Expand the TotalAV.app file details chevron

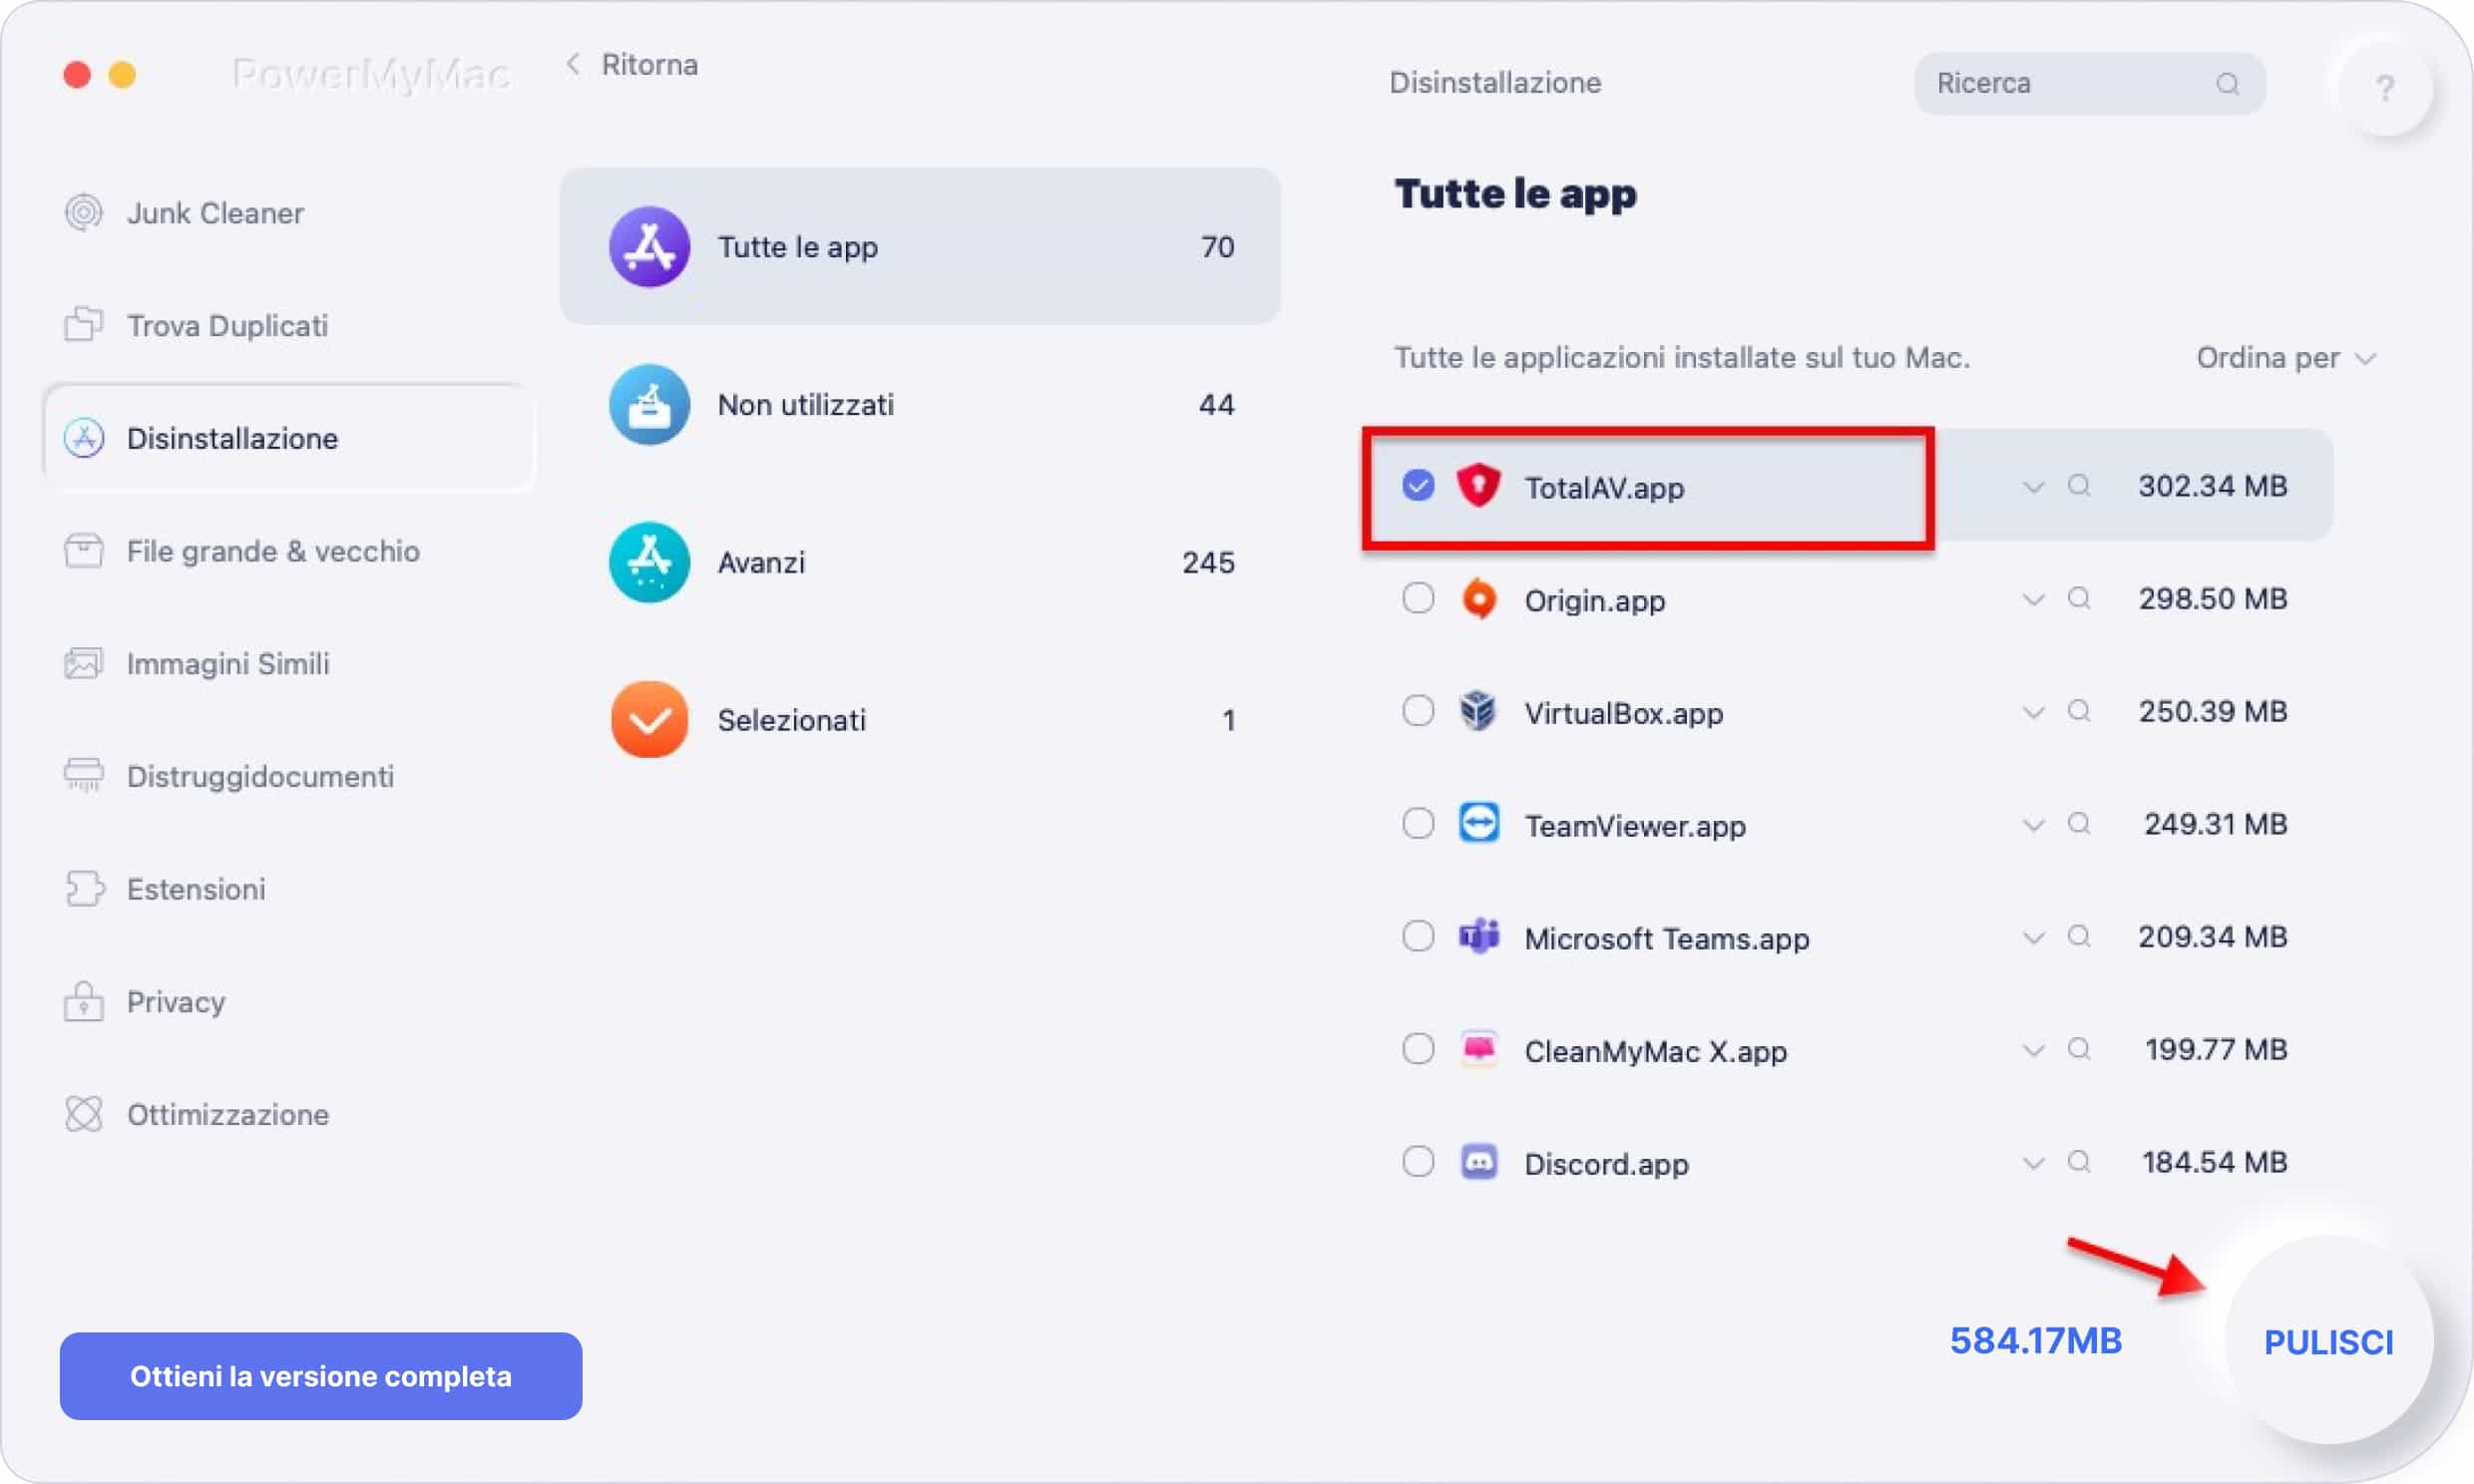click(2032, 487)
